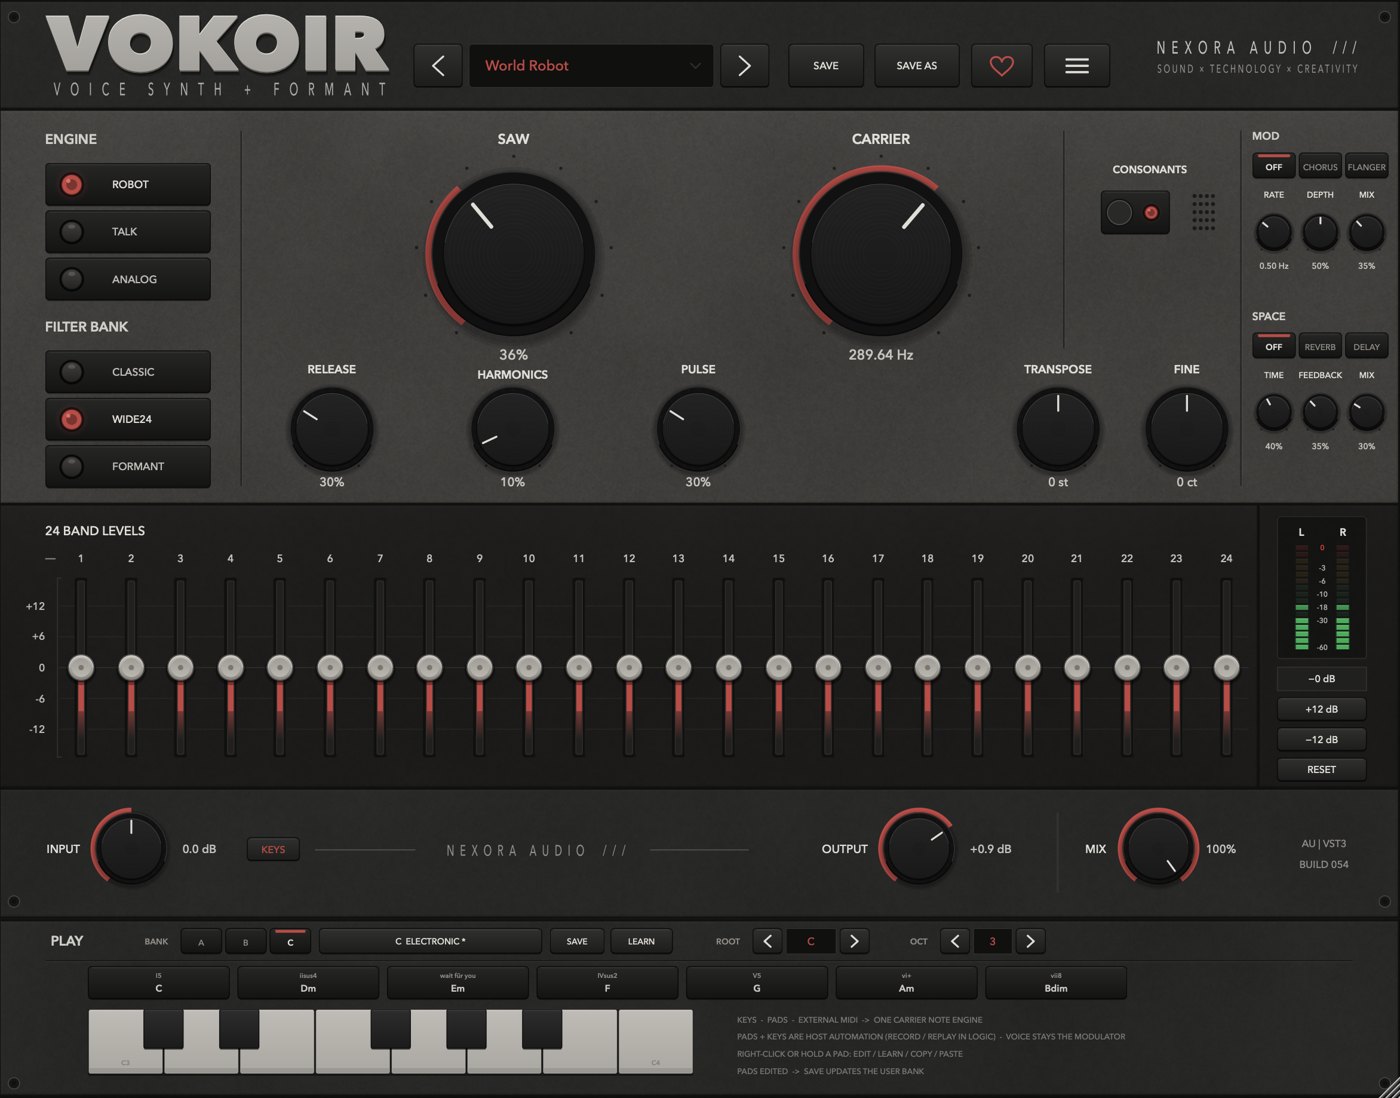Toggle the CONSONANTS switch
The image size is (1400, 1098).
[x=1135, y=212]
